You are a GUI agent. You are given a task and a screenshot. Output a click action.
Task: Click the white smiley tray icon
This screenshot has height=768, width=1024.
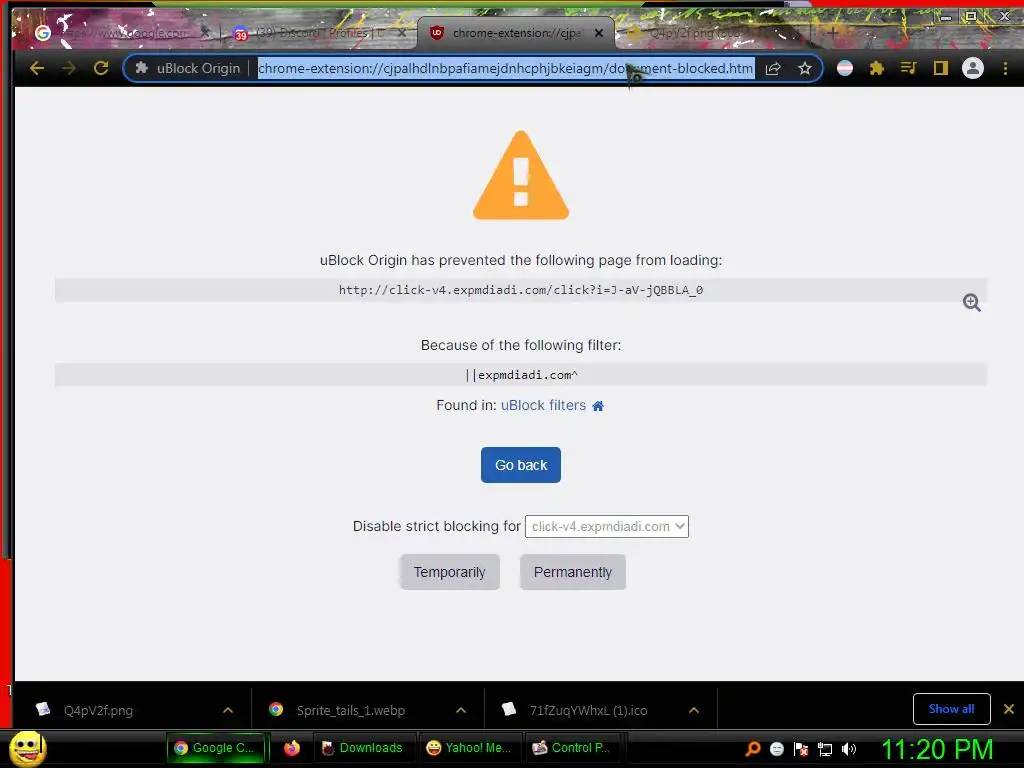coord(776,749)
